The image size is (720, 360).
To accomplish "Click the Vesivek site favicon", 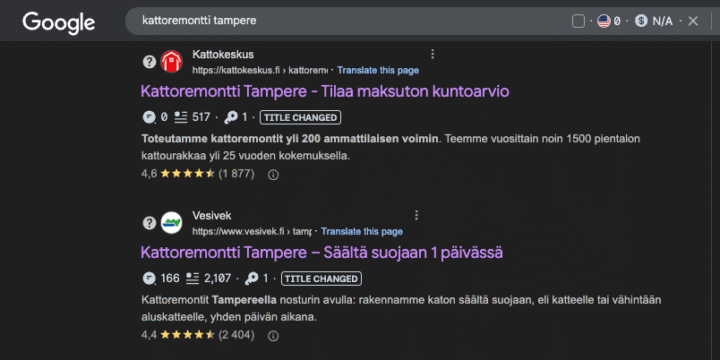I will coord(171,223).
